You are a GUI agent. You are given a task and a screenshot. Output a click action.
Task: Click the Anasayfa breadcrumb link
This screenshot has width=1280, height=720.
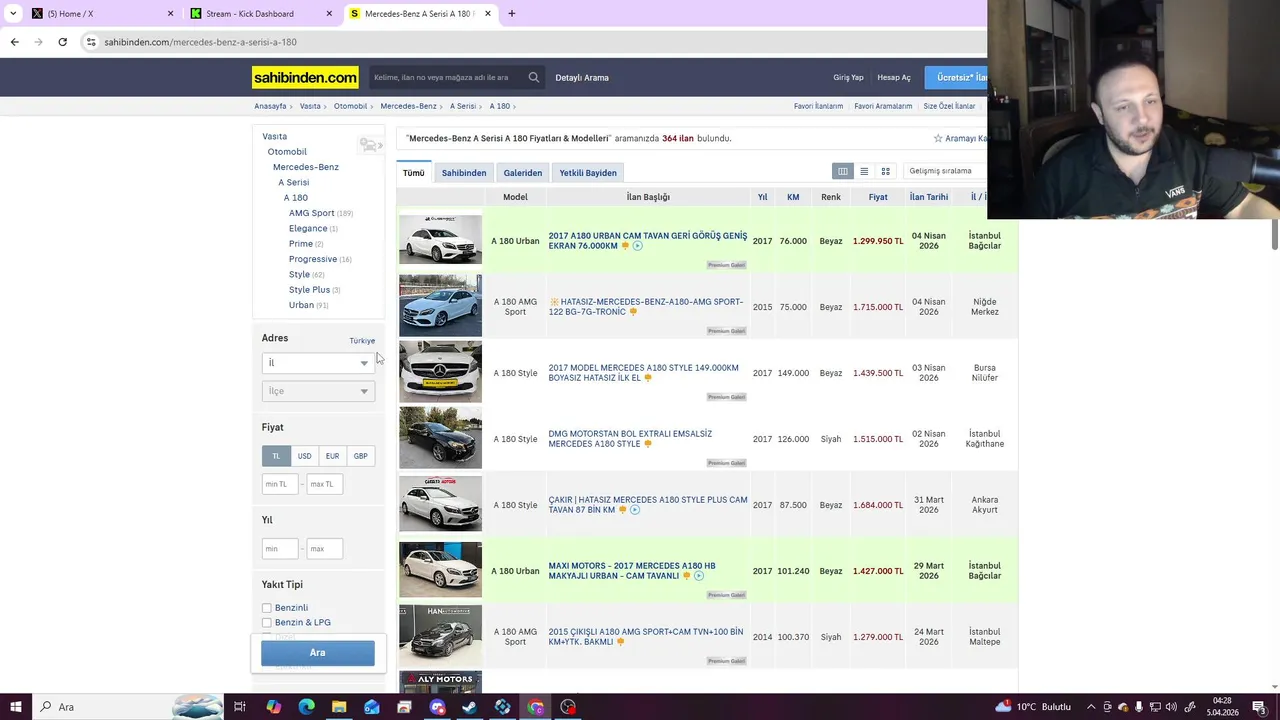pyautogui.click(x=270, y=106)
